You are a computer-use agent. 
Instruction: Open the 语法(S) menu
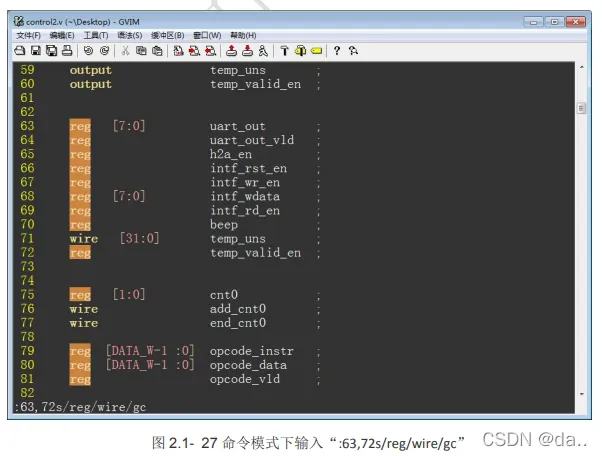[129, 35]
